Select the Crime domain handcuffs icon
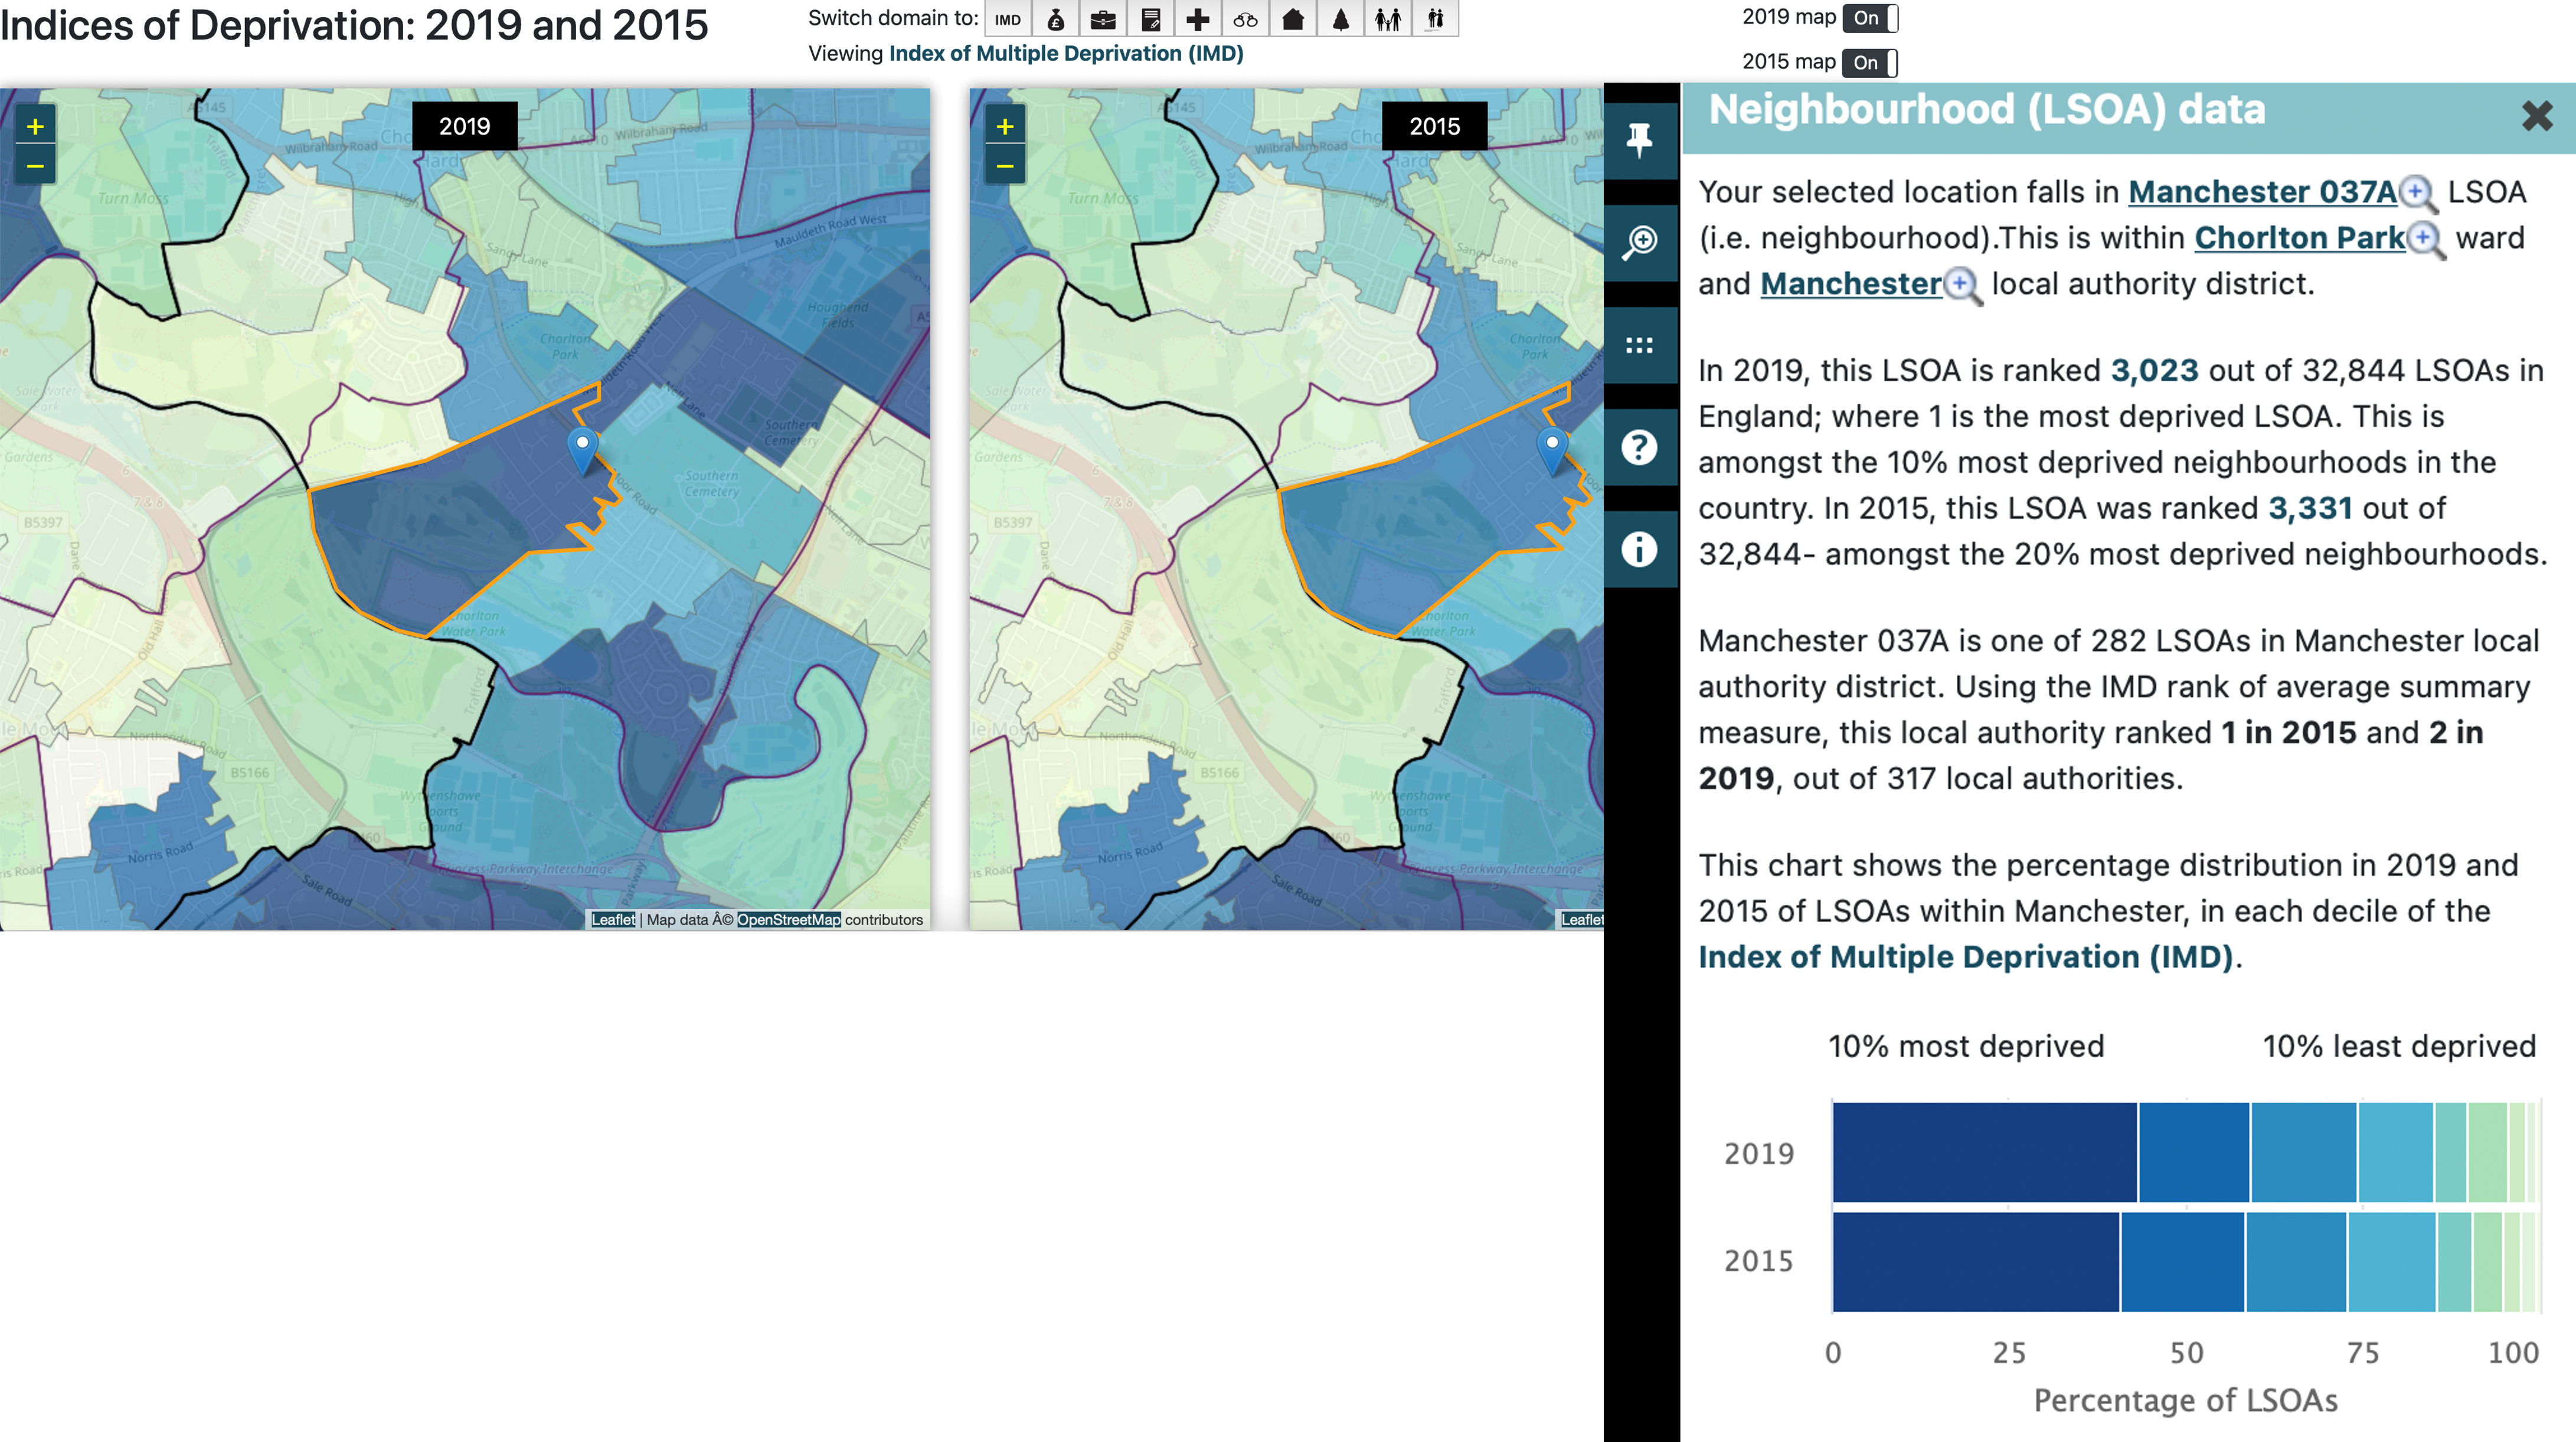The image size is (2576, 1442). [x=1245, y=19]
